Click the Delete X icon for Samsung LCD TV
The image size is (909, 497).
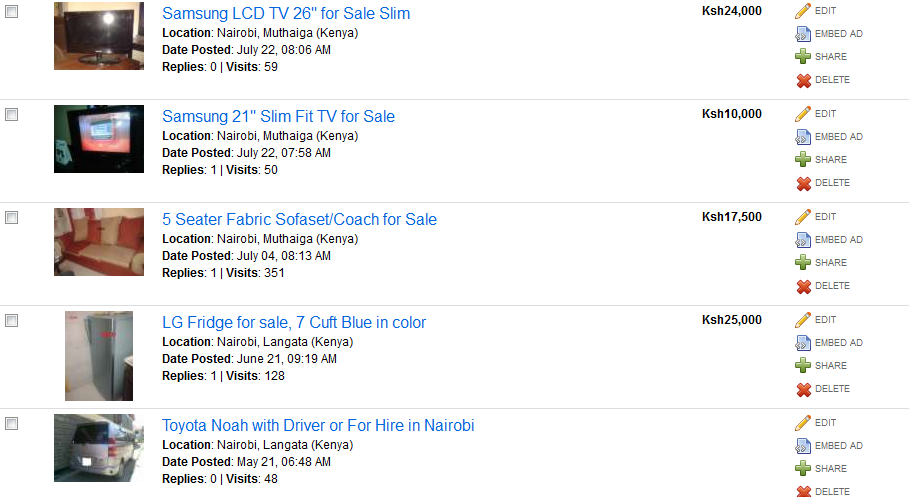[x=803, y=80]
